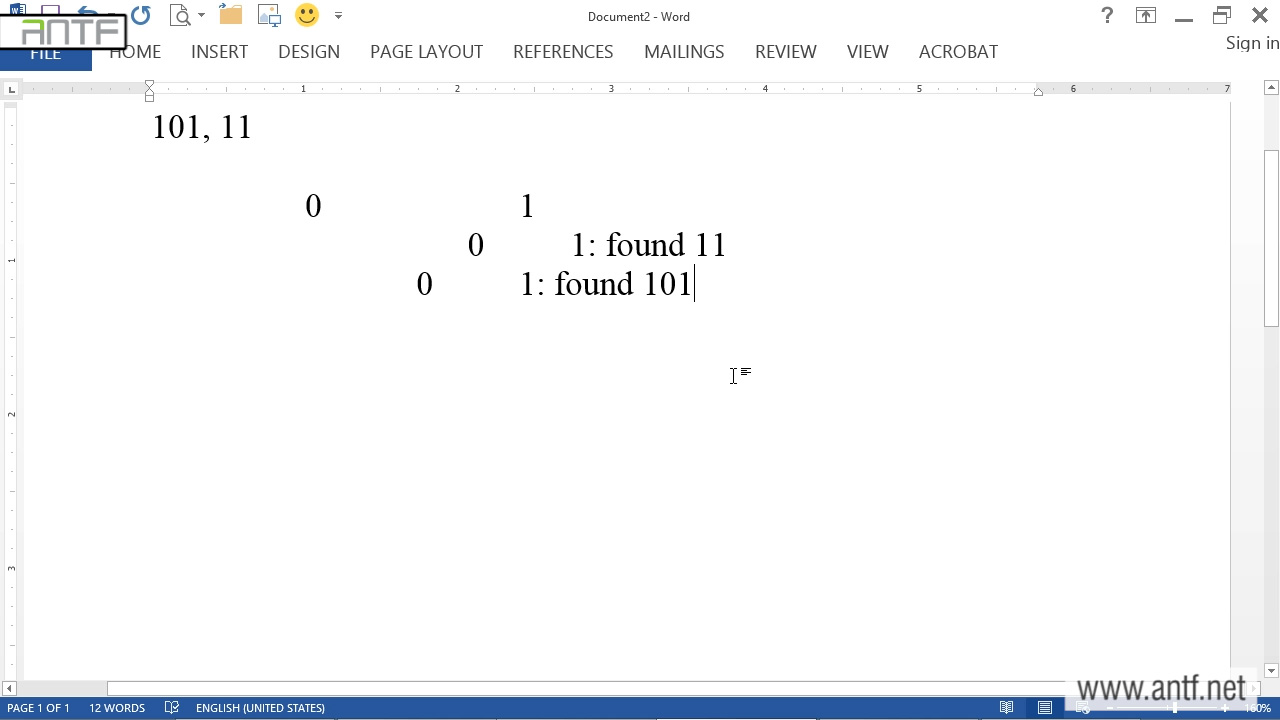Viewport: 1280px width, 720px height.
Task: Switch to Web Layout view
Action: tap(1083, 708)
